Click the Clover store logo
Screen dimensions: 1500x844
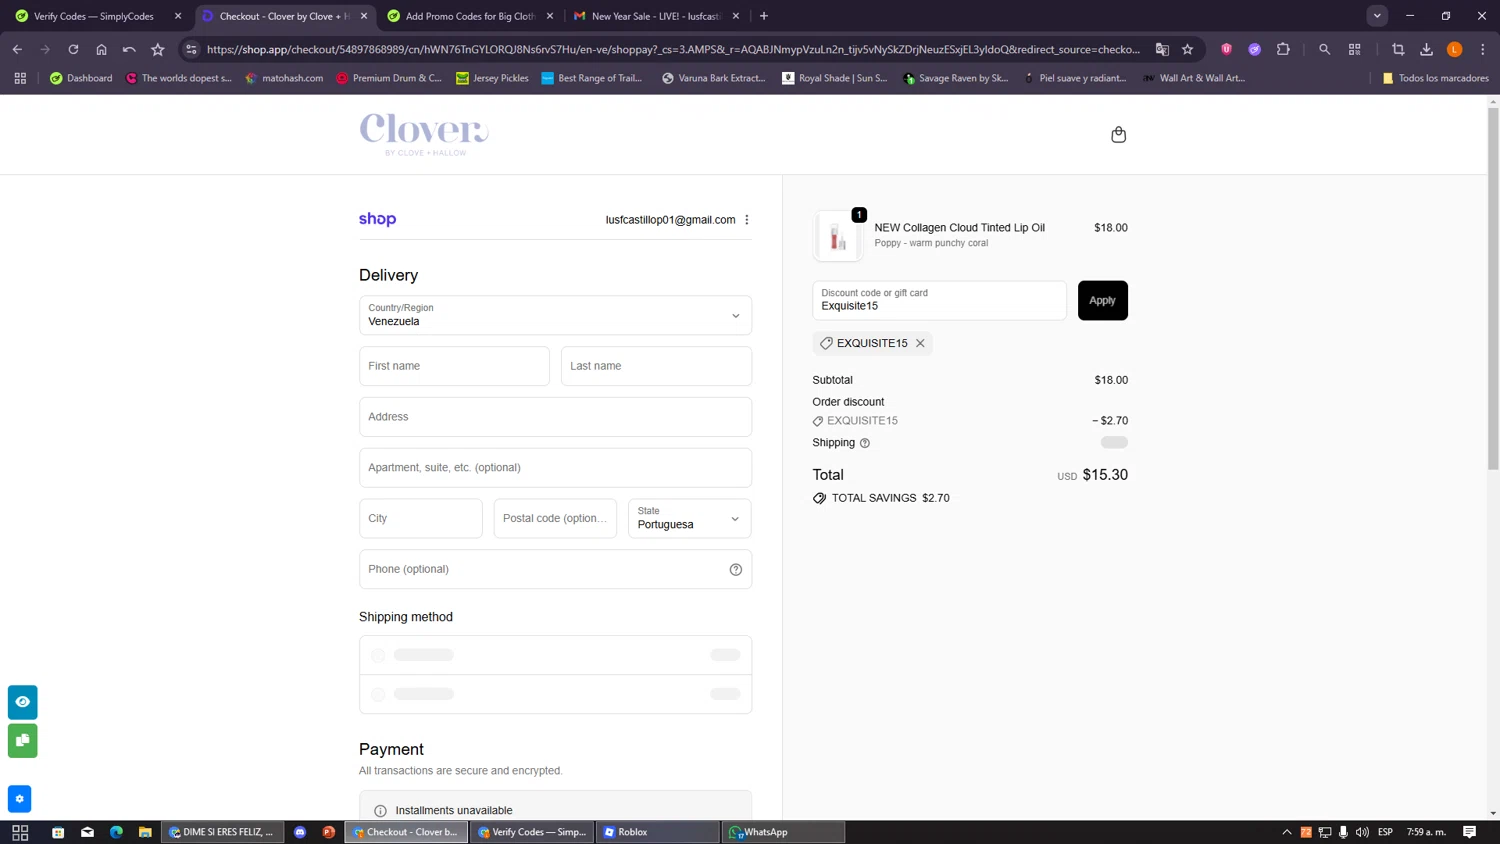(x=424, y=134)
